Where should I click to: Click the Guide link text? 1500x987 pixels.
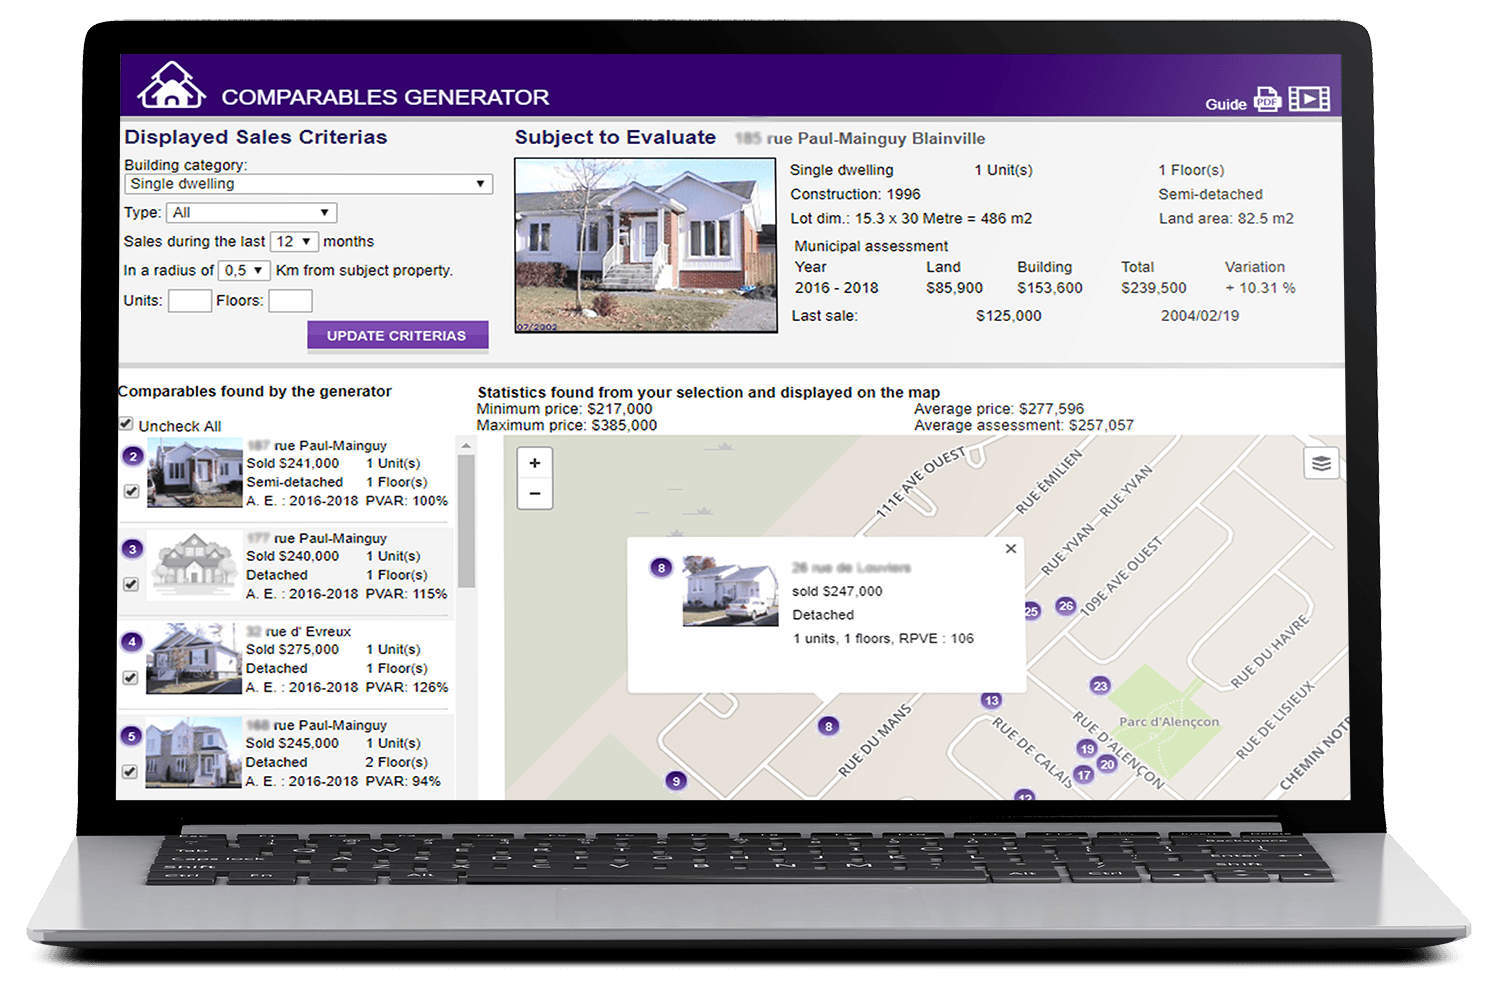click(1226, 104)
